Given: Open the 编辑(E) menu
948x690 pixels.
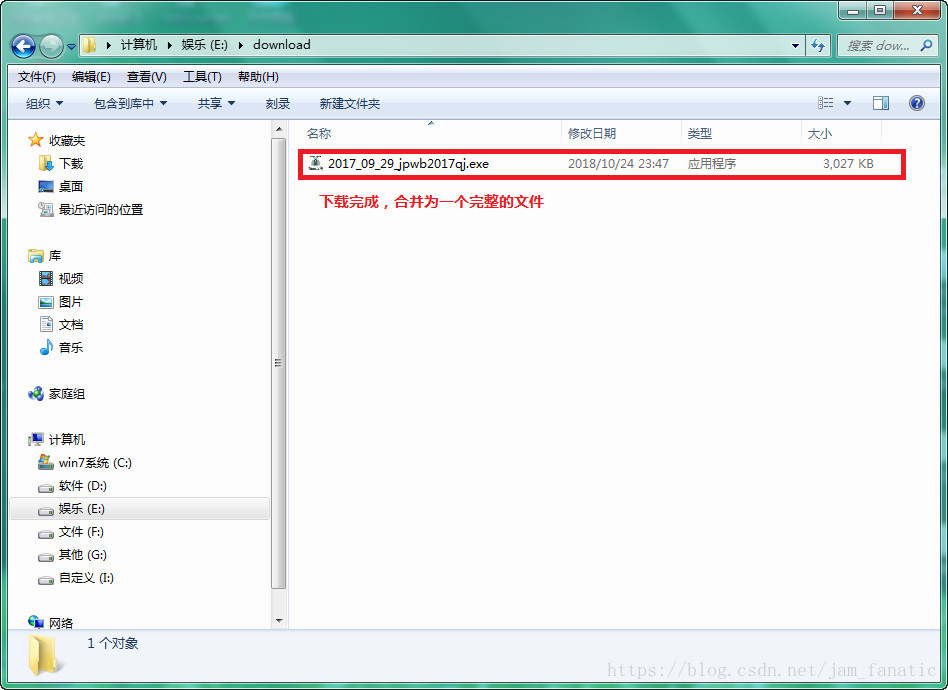Looking at the screenshot, I should click(91, 77).
